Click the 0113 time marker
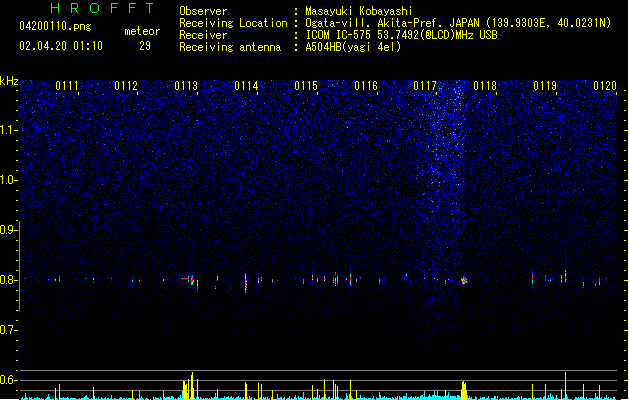This screenshot has height=400, width=629. click(x=186, y=86)
